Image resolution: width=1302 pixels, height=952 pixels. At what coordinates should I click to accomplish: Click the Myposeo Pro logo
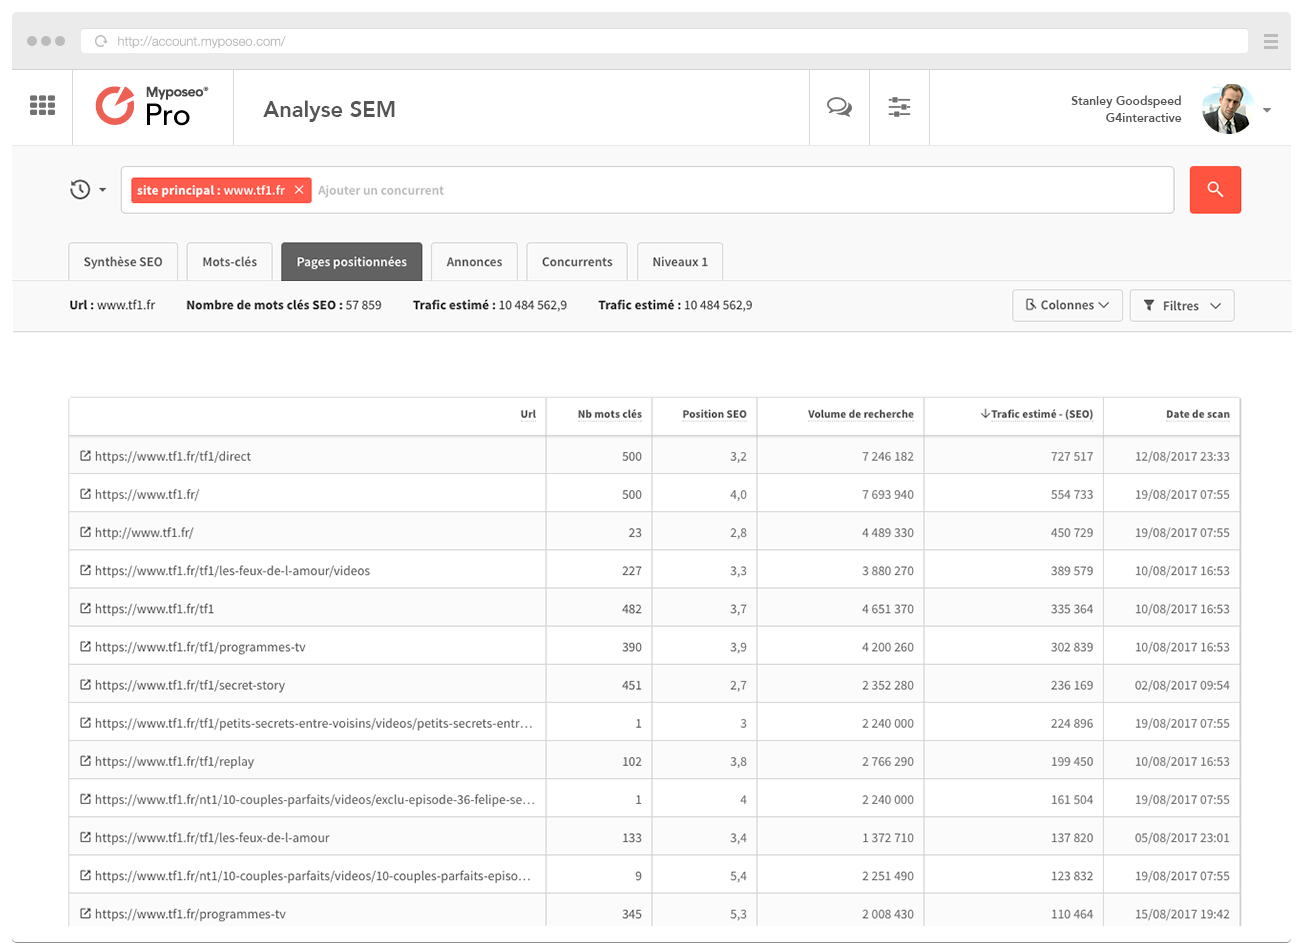coord(152,106)
